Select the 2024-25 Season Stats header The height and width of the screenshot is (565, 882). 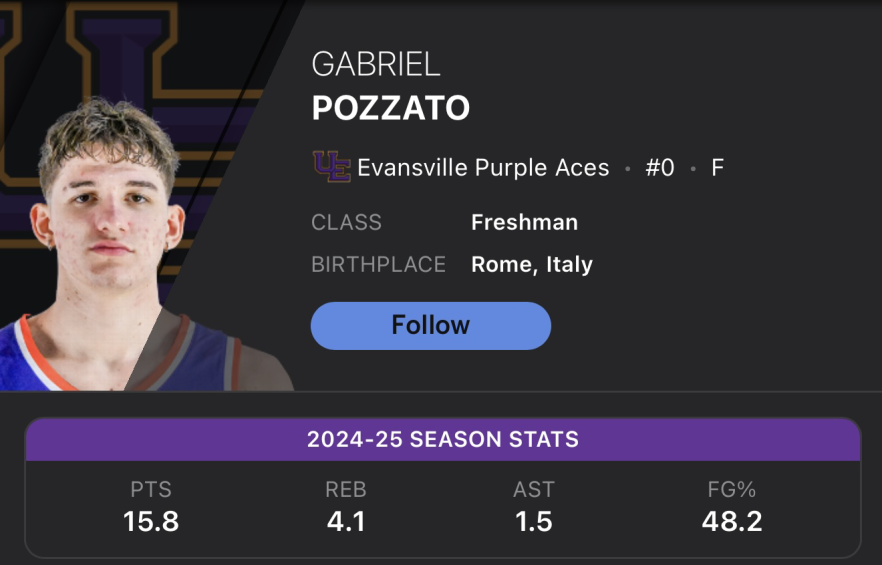443,440
